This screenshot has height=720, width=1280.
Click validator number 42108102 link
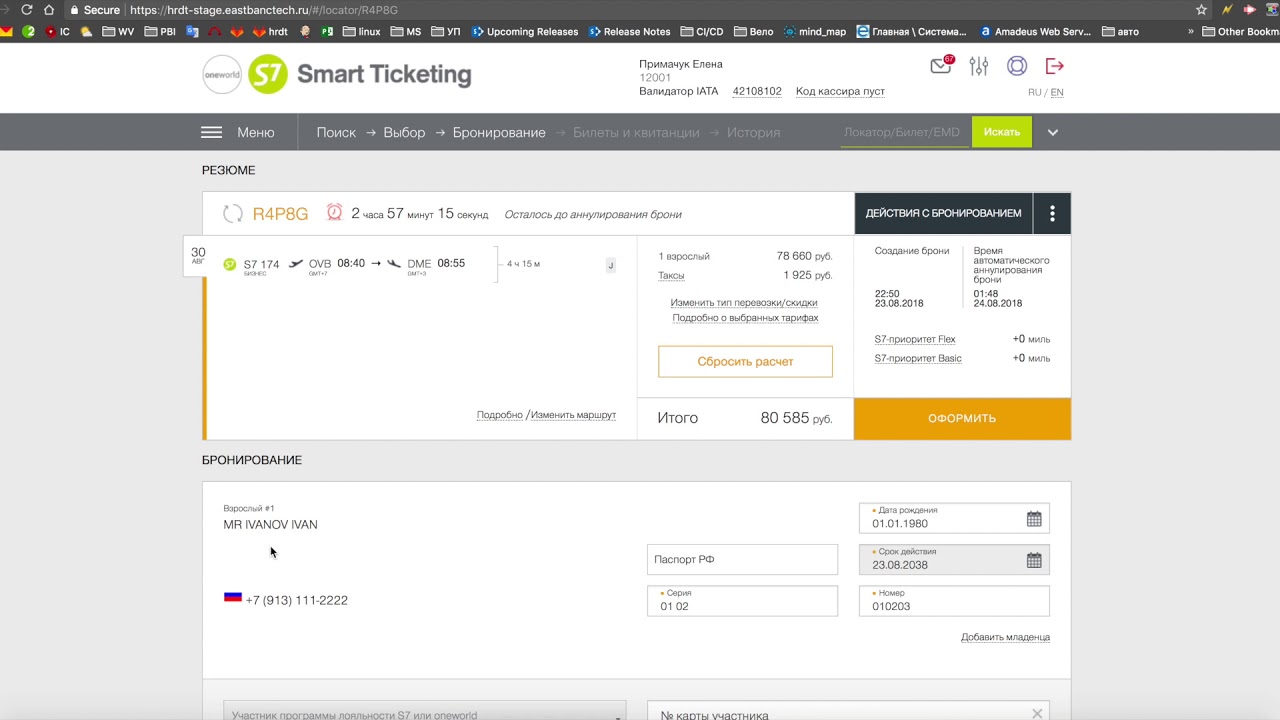tap(757, 91)
